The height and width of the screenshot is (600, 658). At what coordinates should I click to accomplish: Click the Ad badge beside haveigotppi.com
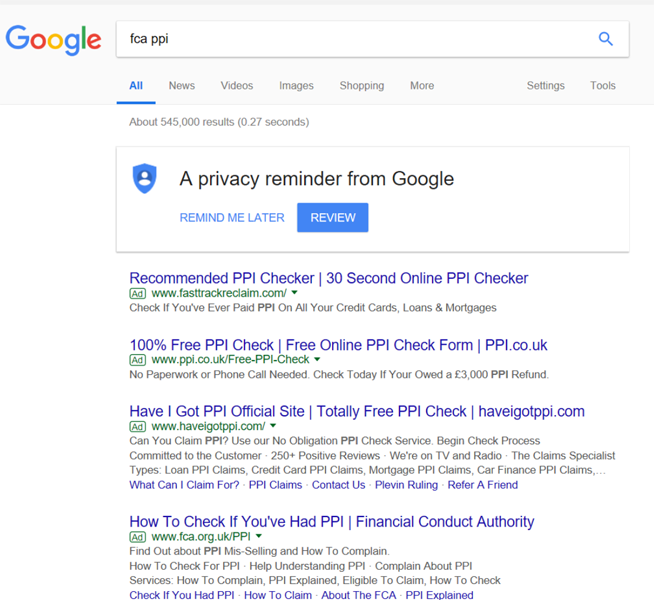click(x=138, y=427)
